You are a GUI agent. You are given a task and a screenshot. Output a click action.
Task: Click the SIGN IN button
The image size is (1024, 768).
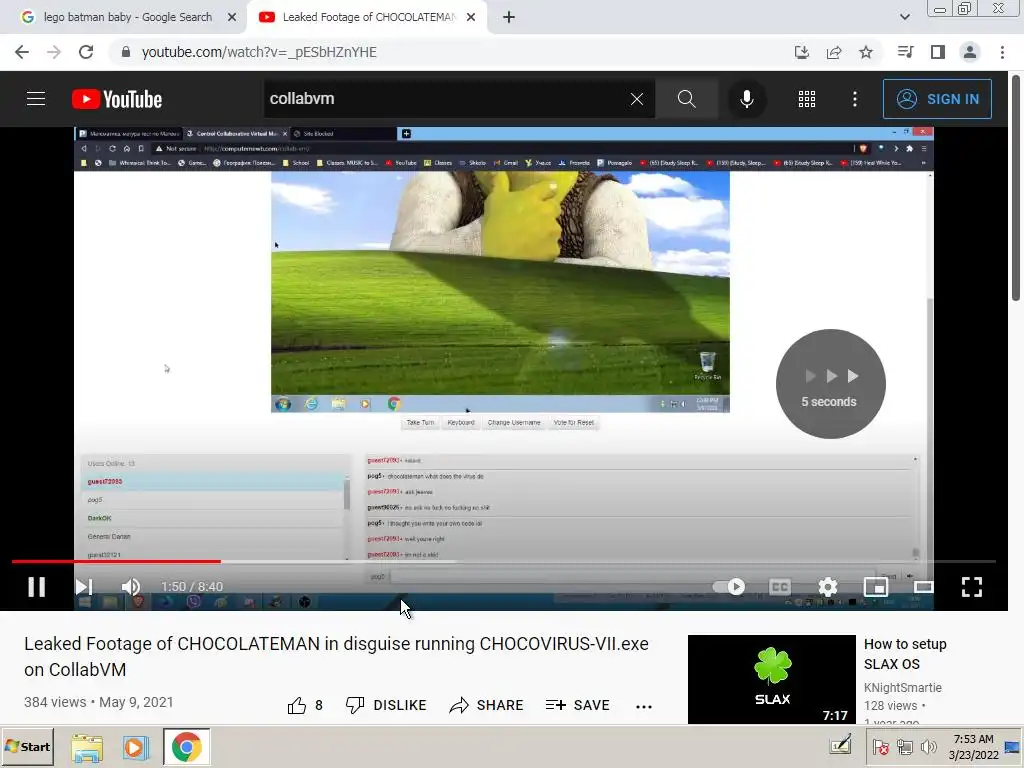point(937,99)
